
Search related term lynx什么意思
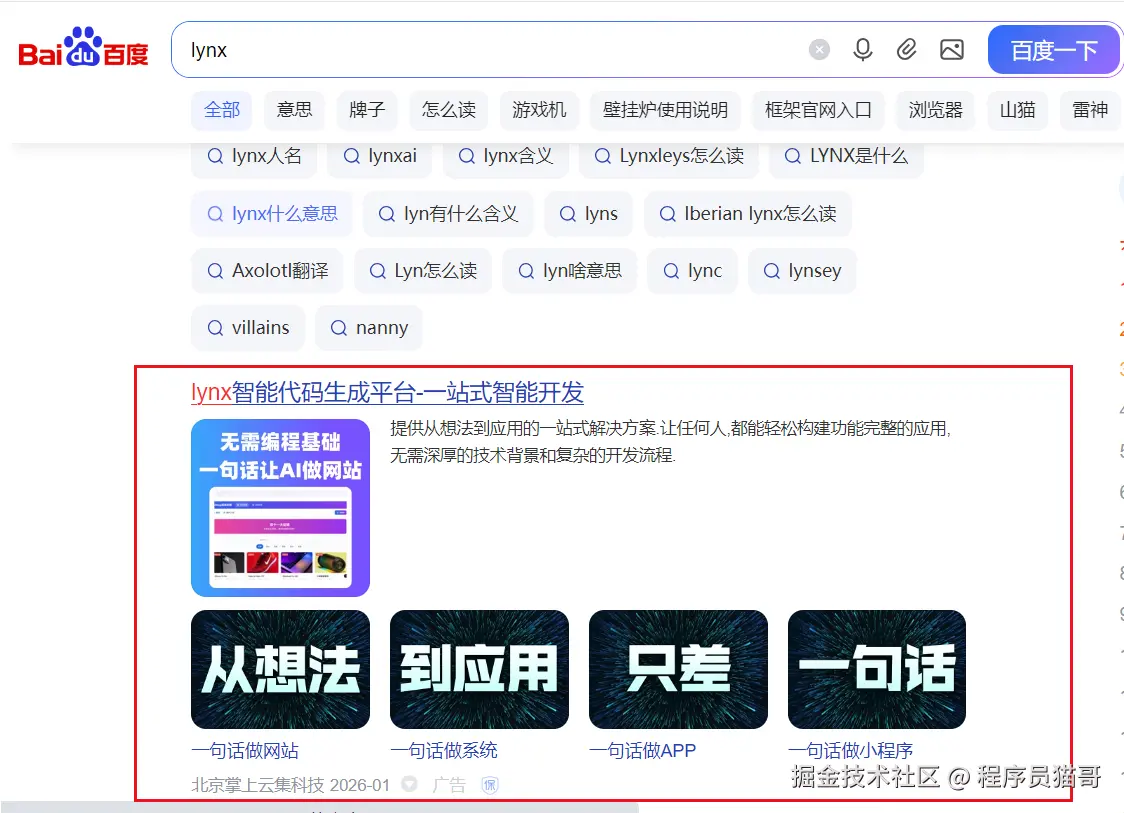coord(272,214)
